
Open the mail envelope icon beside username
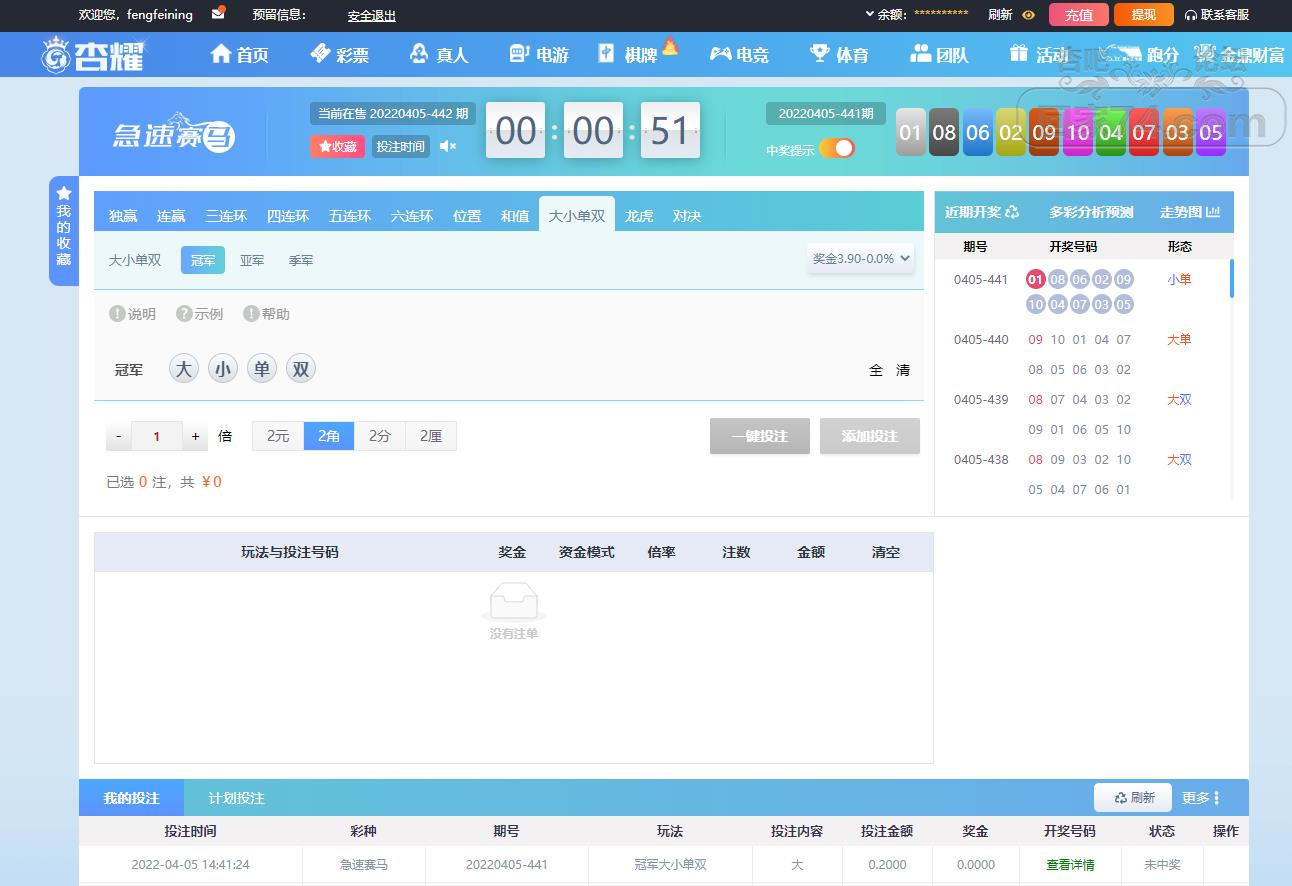click(x=218, y=14)
